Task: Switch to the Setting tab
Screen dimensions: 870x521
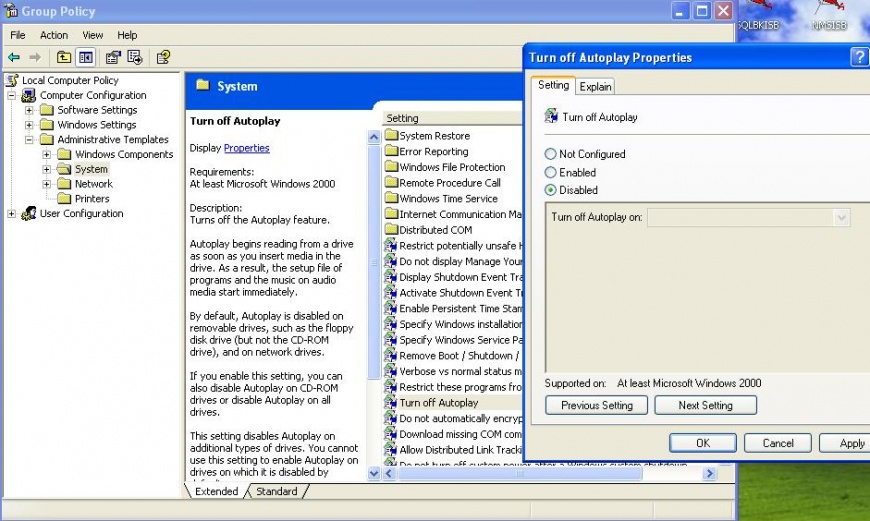Action: (x=553, y=85)
